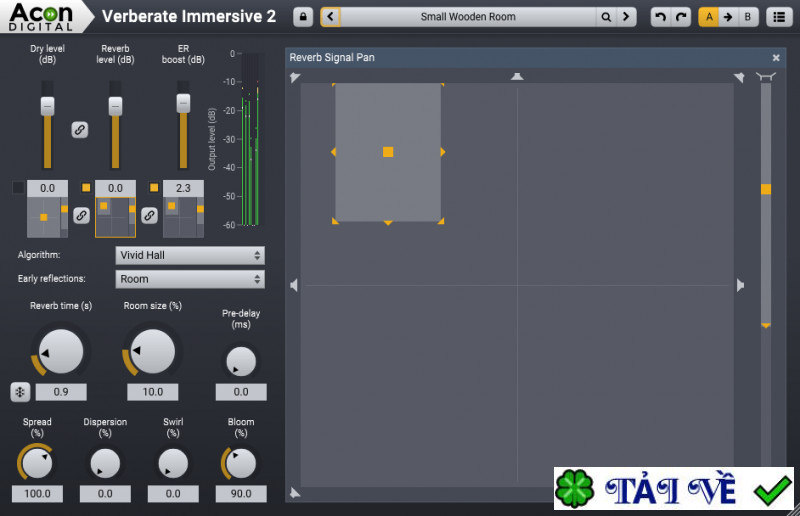
Task: Click the ER boost slider handle
Action: point(183,103)
